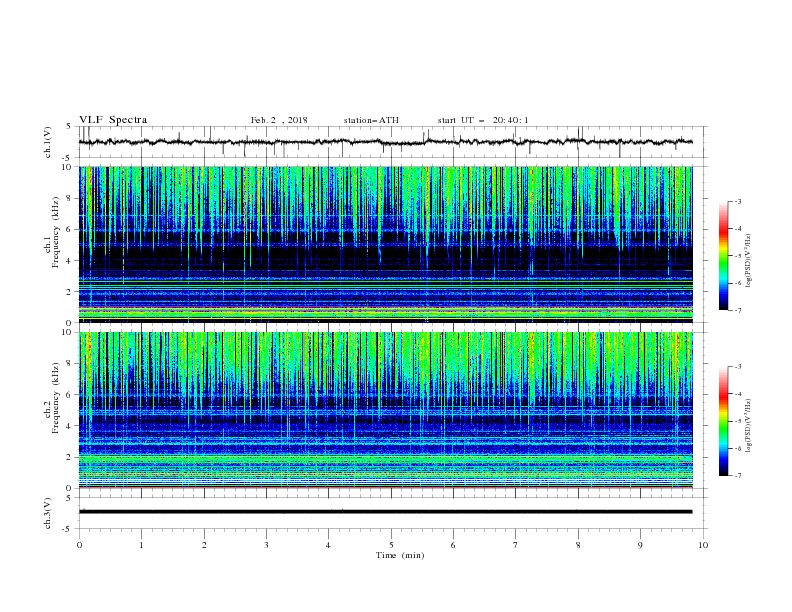Click the ch.1 "Frequency (kHz)" axis label
The image size is (792, 612).
tap(56, 232)
